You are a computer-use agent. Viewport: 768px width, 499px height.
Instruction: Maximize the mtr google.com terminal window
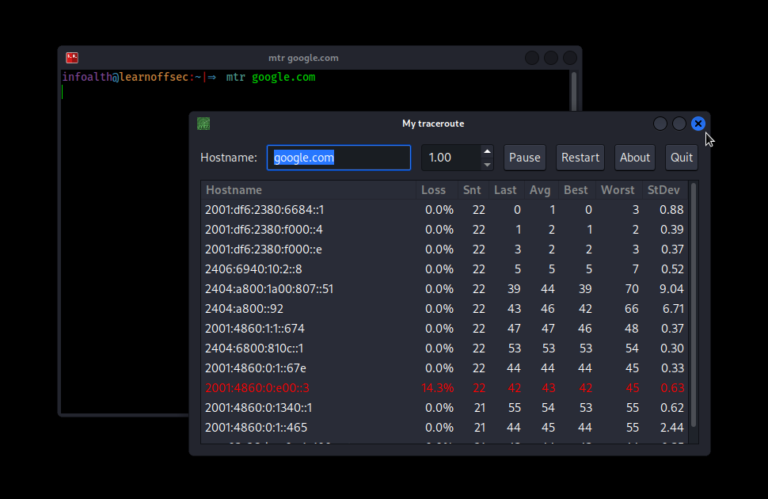coord(551,58)
